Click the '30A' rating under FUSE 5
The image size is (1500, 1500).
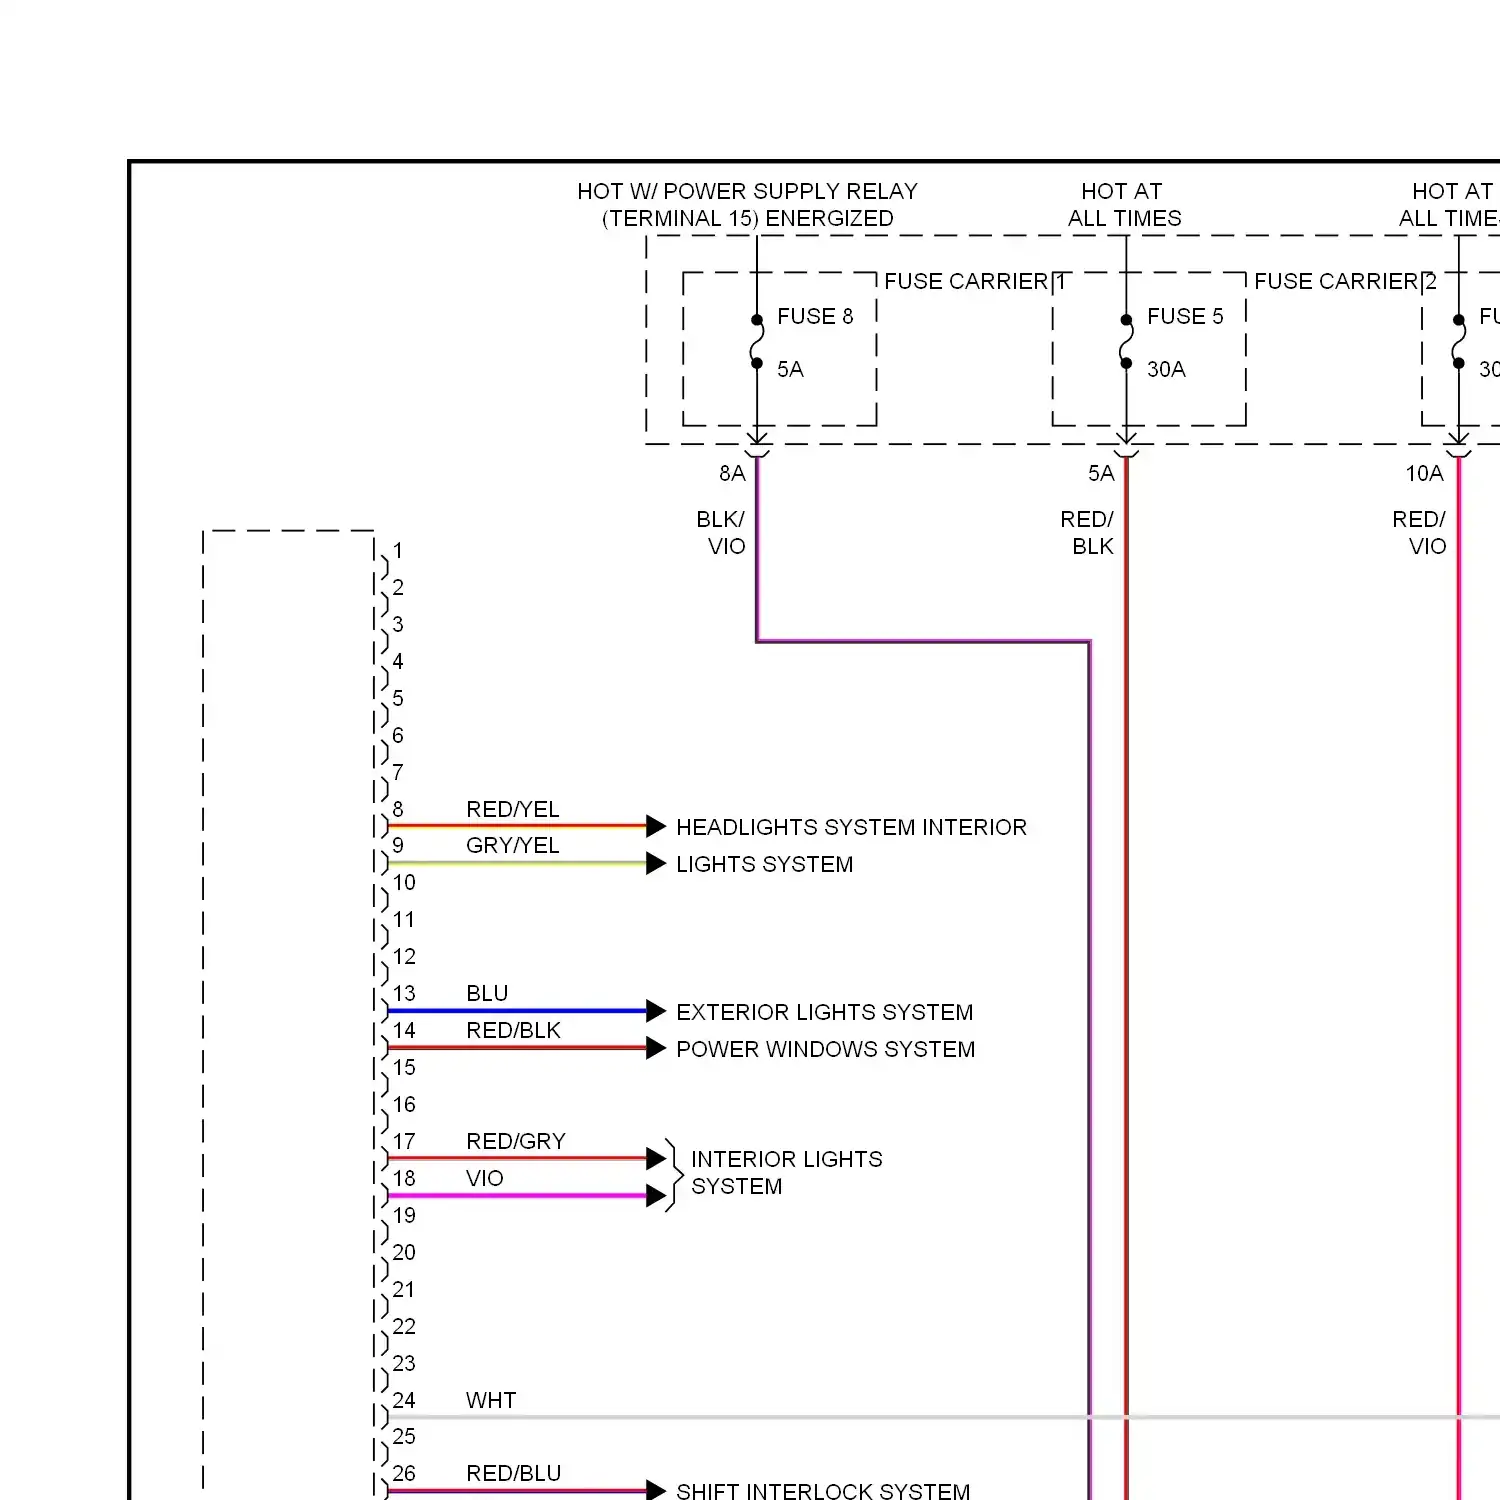1166,369
